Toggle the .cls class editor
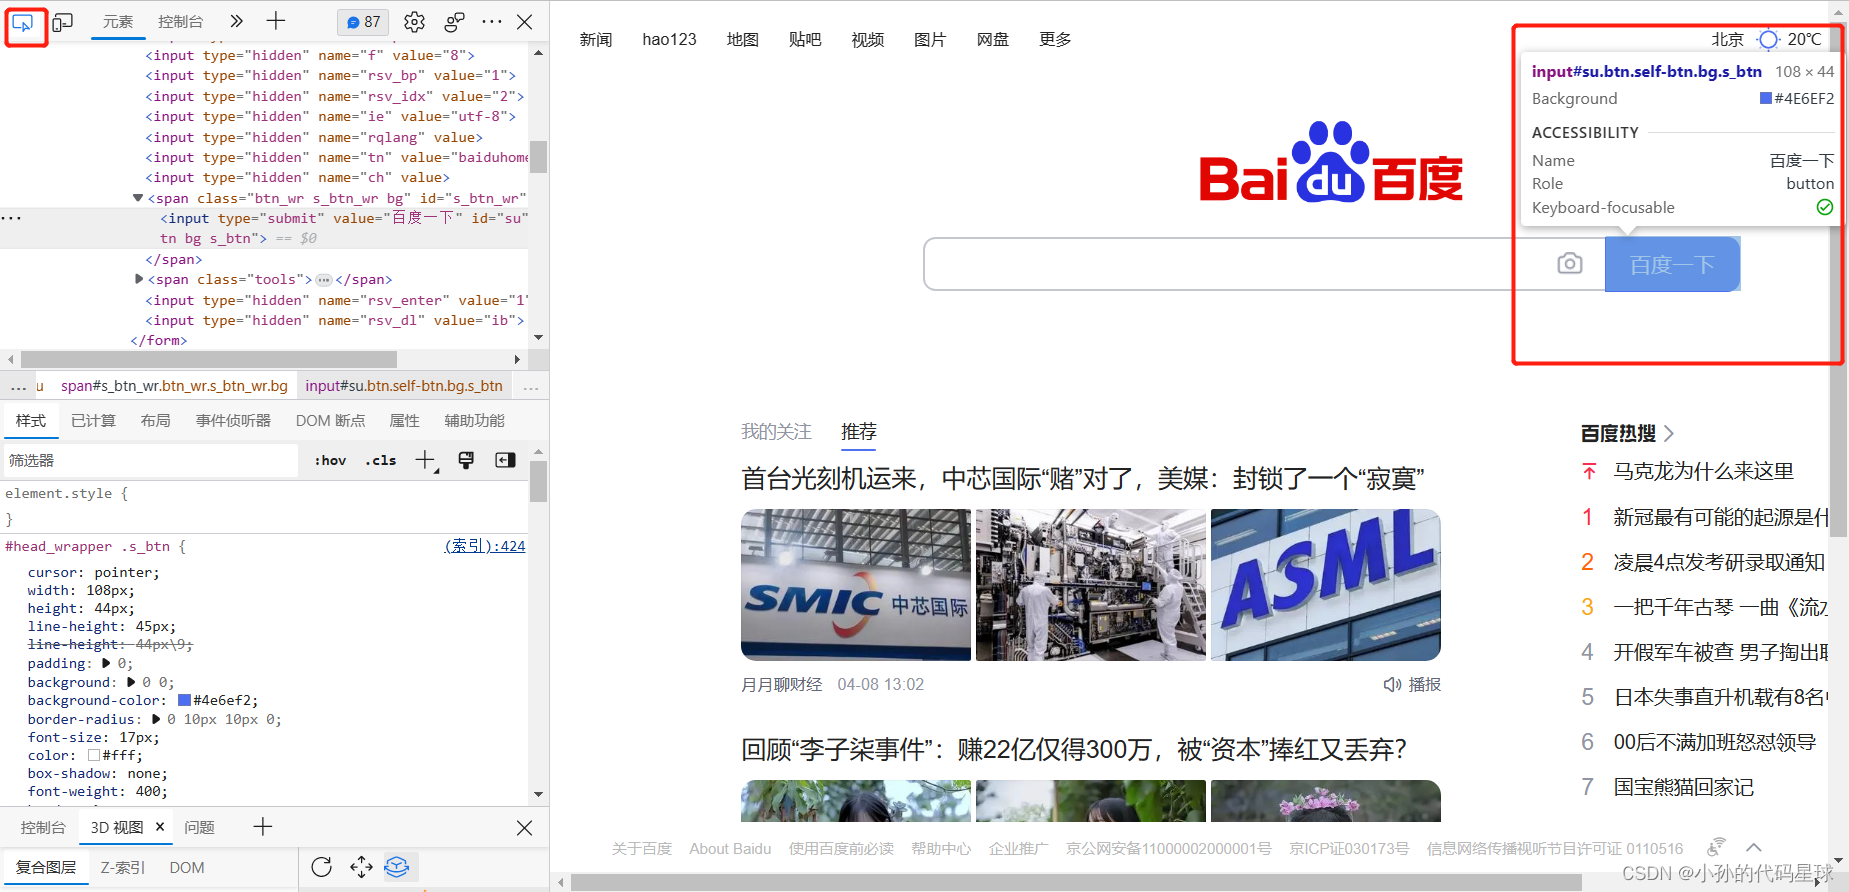 tap(380, 461)
